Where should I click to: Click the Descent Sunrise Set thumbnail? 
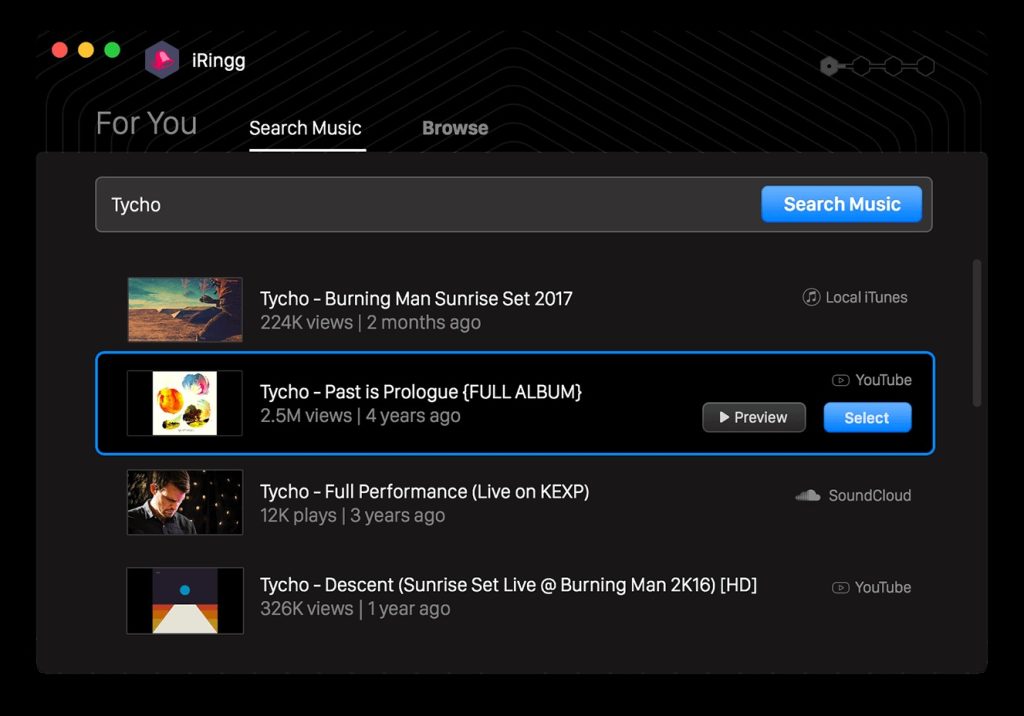click(x=185, y=600)
